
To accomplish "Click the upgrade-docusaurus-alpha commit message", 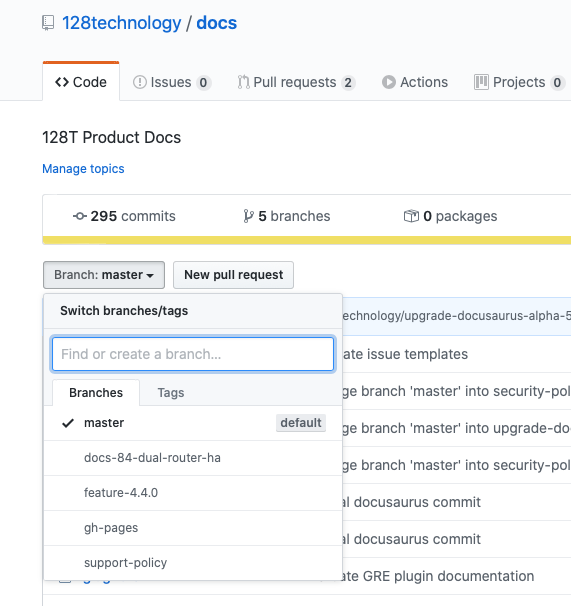I will [457, 316].
